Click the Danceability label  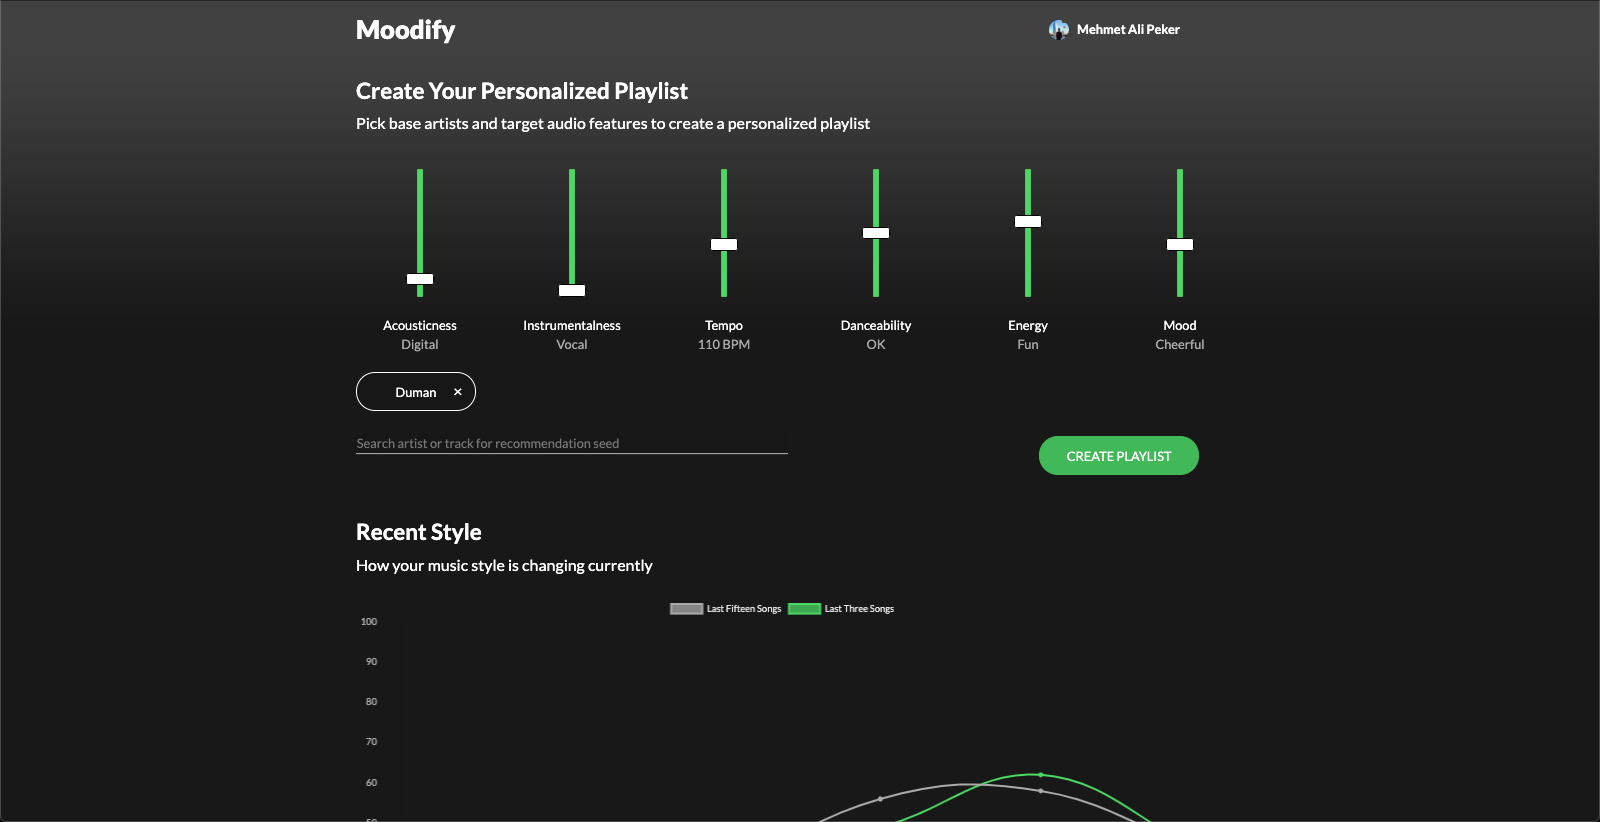coord(876,326)
